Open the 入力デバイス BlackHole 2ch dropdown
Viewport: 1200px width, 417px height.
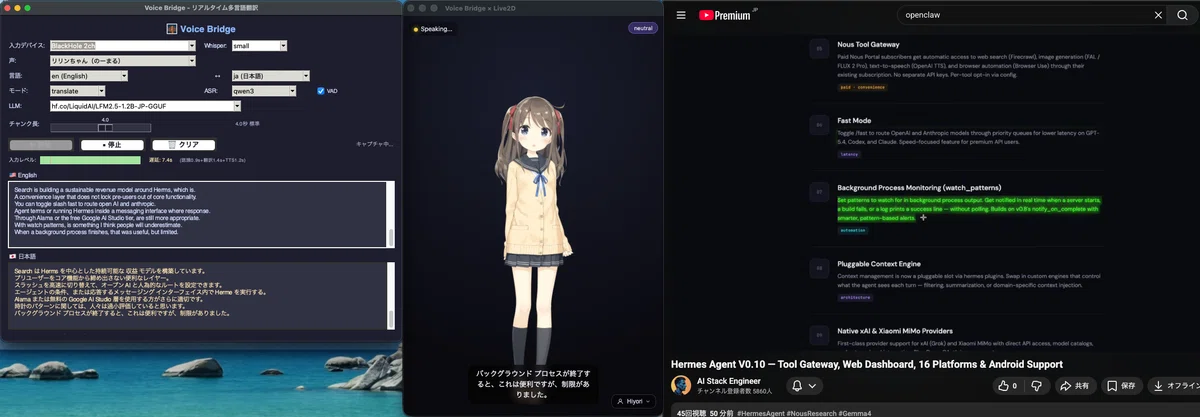122,46
